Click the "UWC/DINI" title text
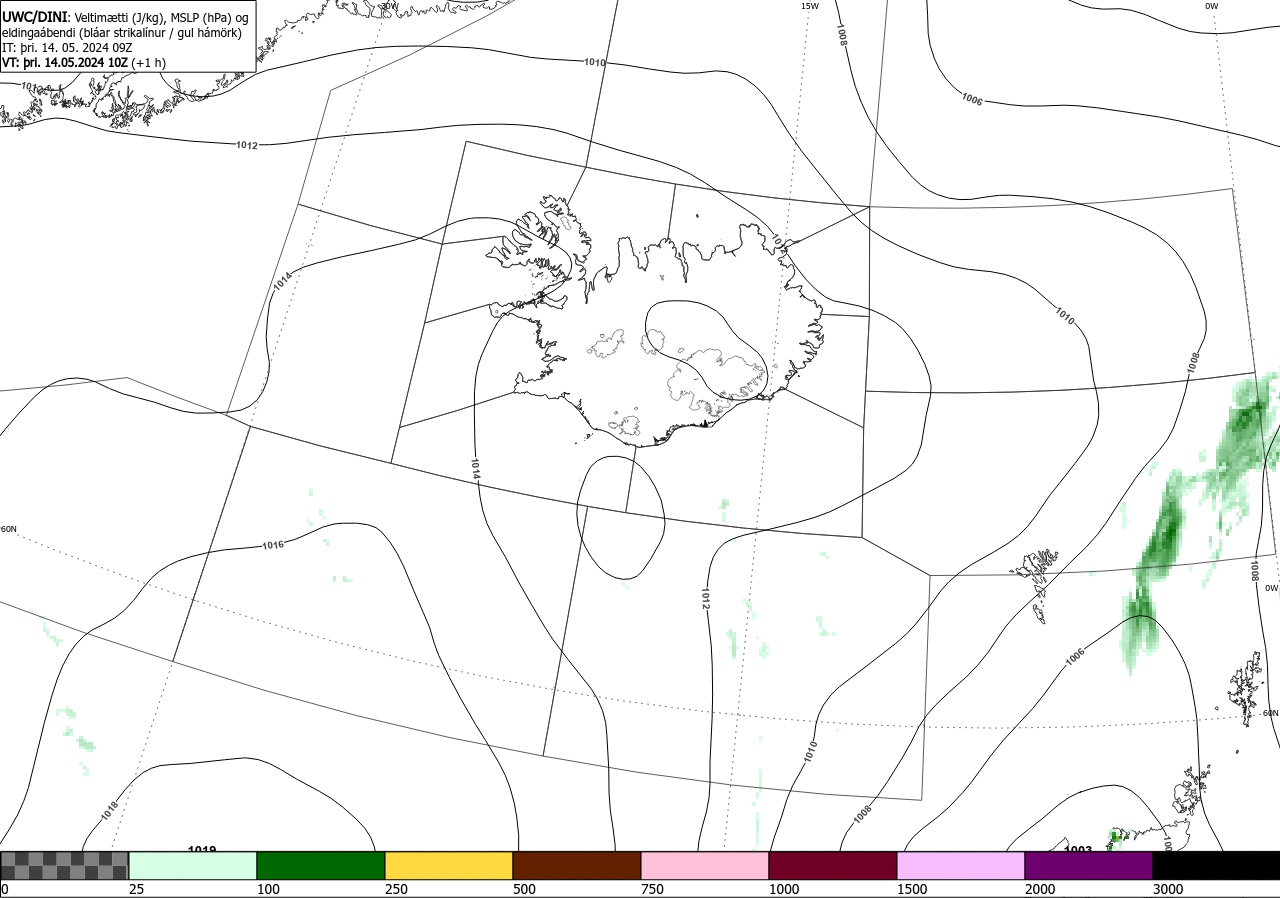The width and height of the screenshot is (1280, 898). pos(34,17)
